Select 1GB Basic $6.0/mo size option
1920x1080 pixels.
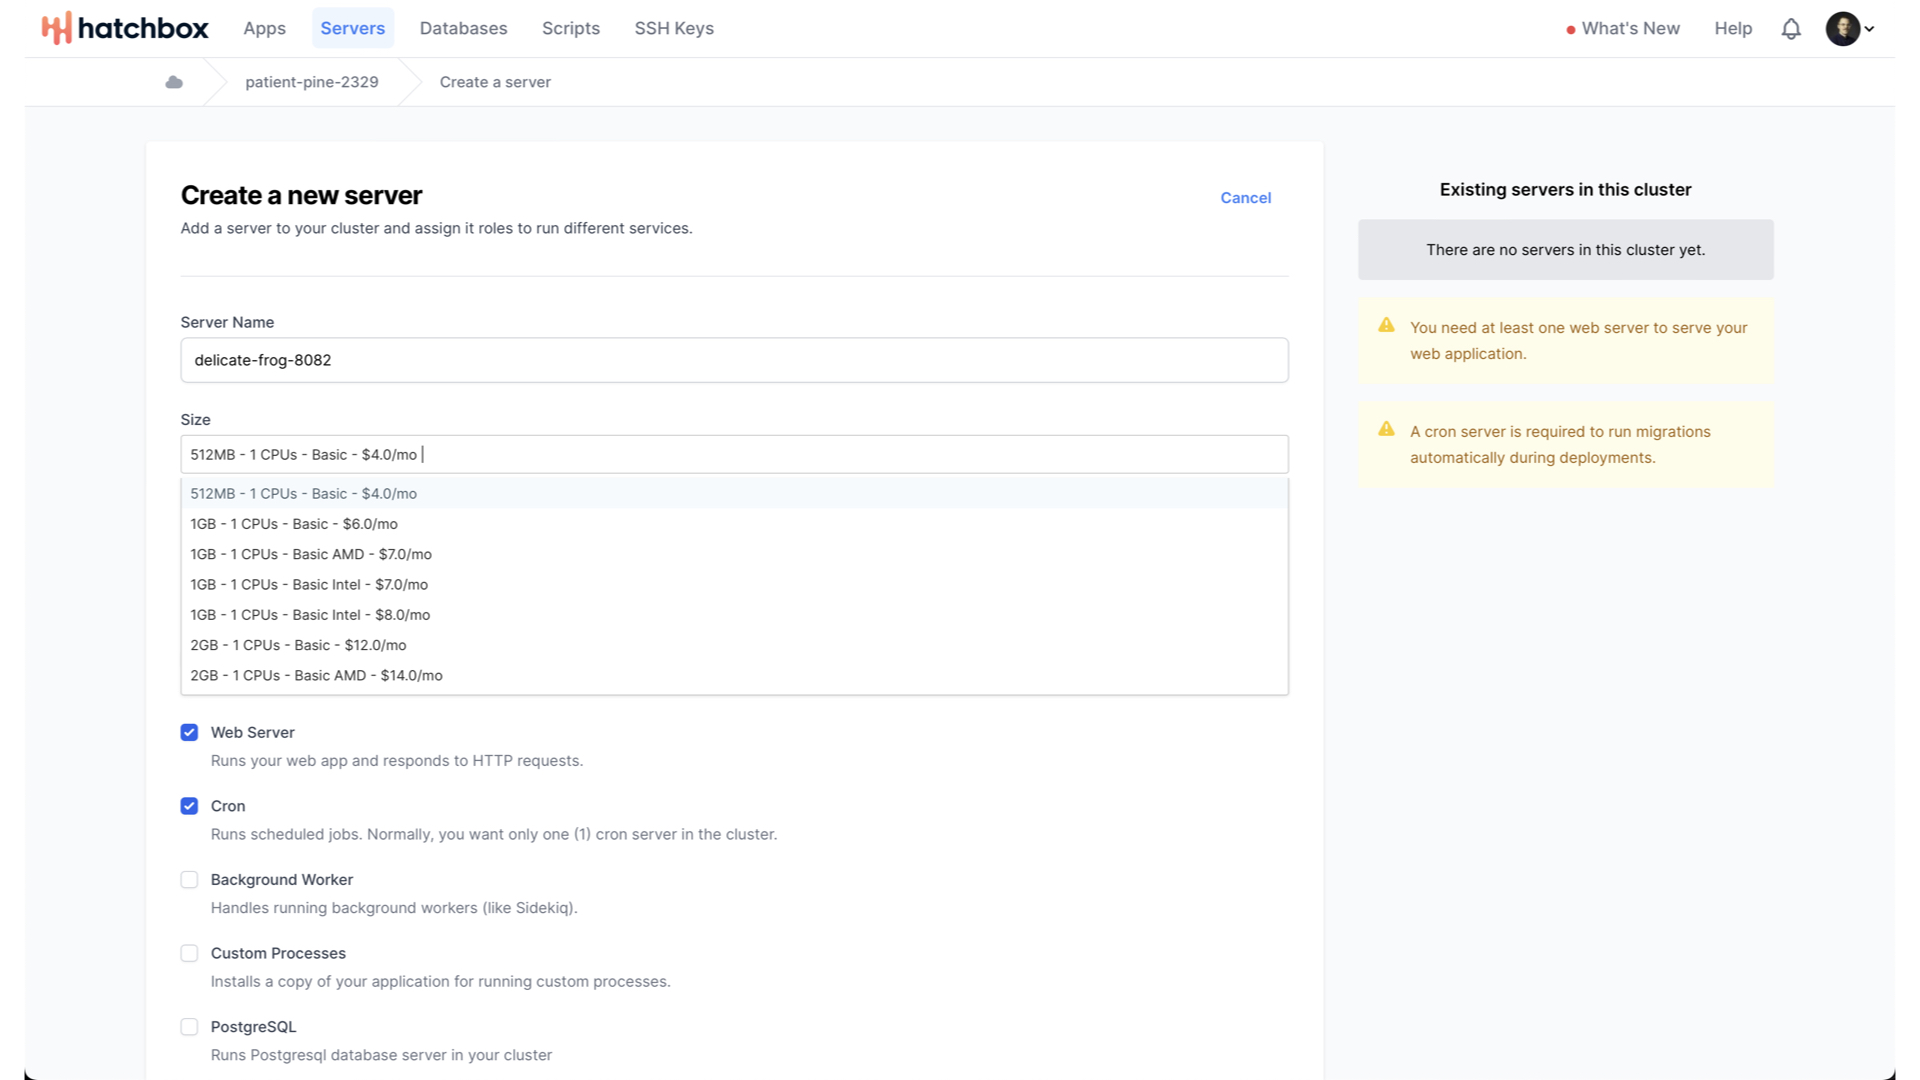294,524
